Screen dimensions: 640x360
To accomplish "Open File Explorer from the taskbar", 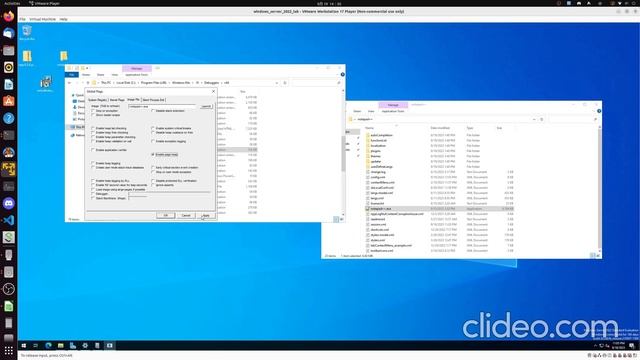I will 60,346.
